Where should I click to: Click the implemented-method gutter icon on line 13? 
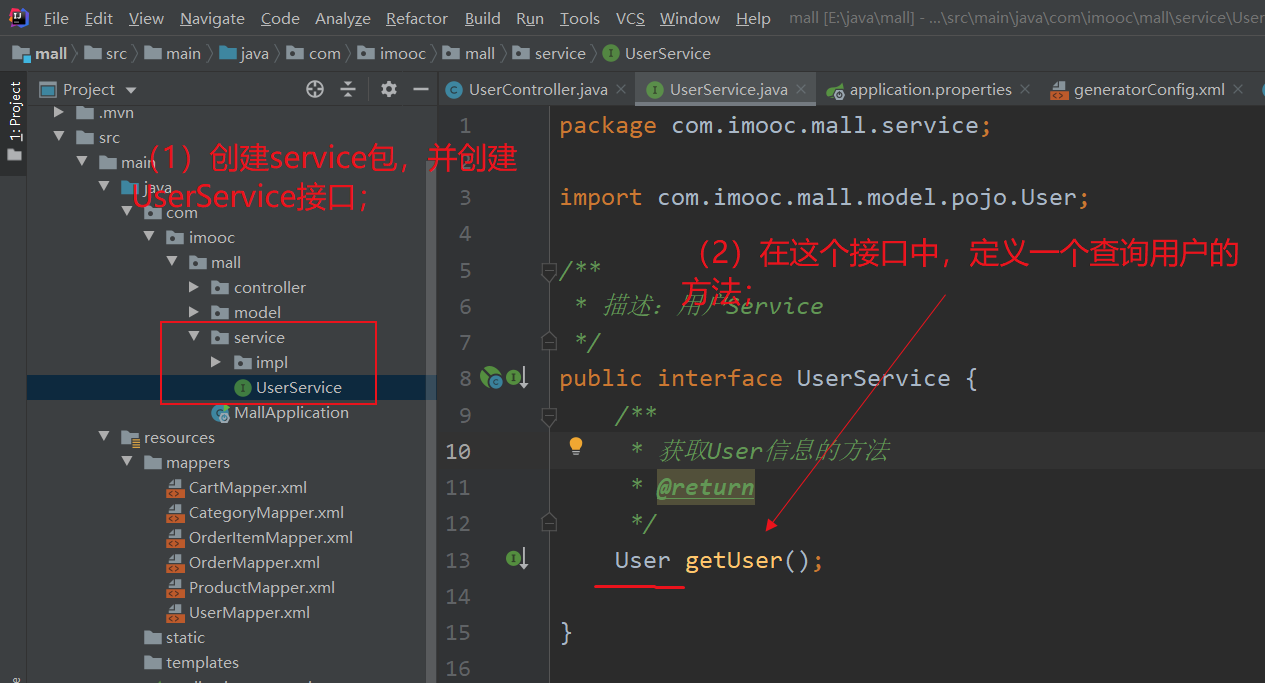[x=517, y=559]
